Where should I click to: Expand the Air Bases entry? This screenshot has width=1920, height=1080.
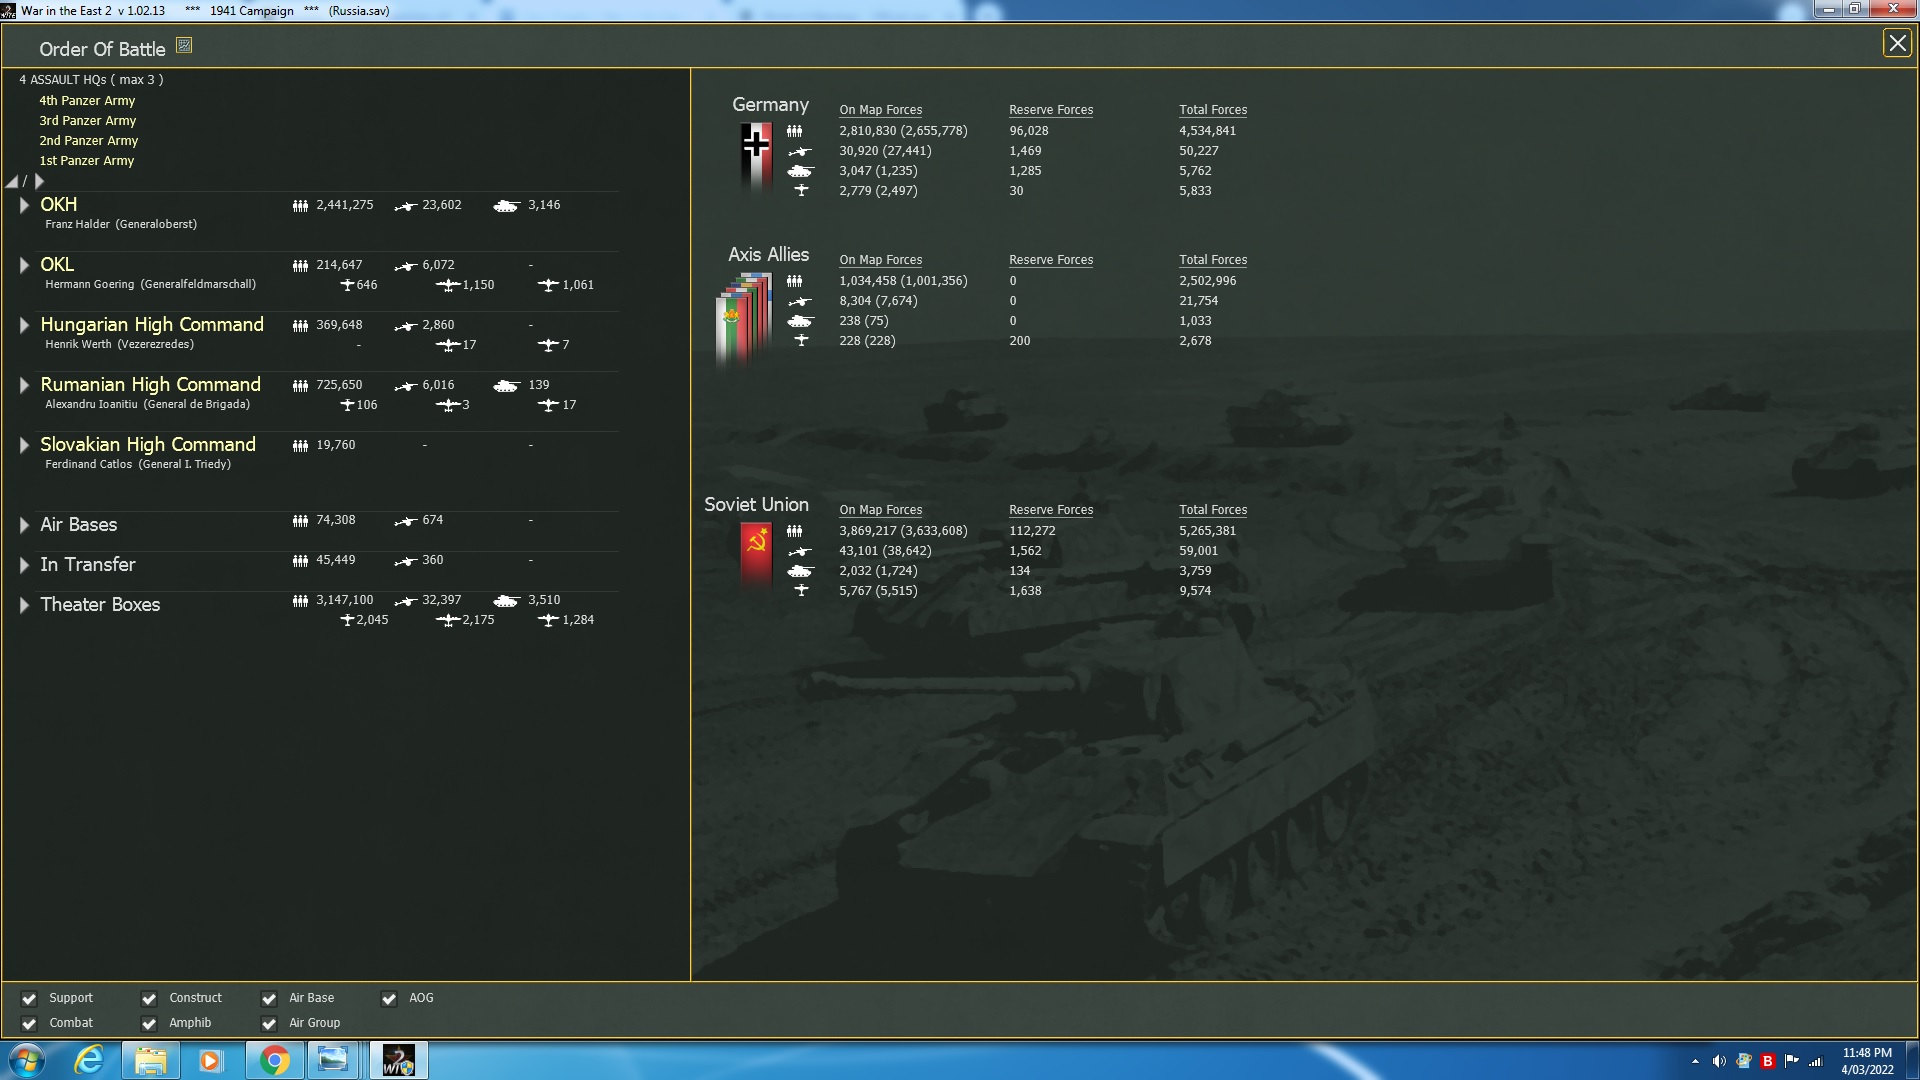click(24, 525)
